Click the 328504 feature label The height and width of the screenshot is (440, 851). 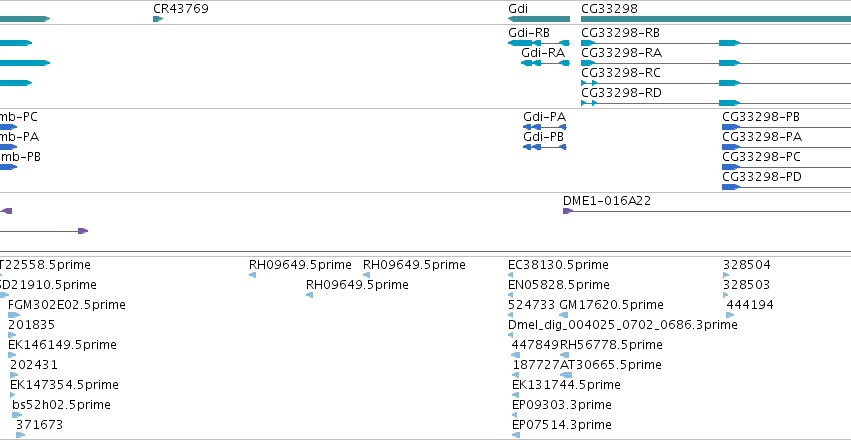[x=747, y=265]
